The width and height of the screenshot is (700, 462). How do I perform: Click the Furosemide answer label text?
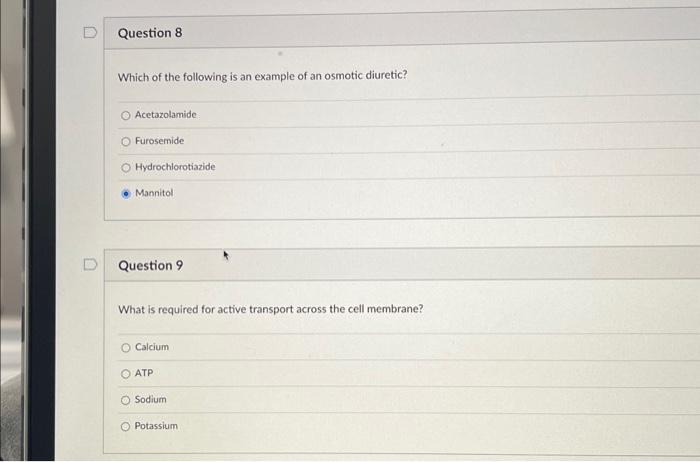pyautogui.click(x=159, y=141)
